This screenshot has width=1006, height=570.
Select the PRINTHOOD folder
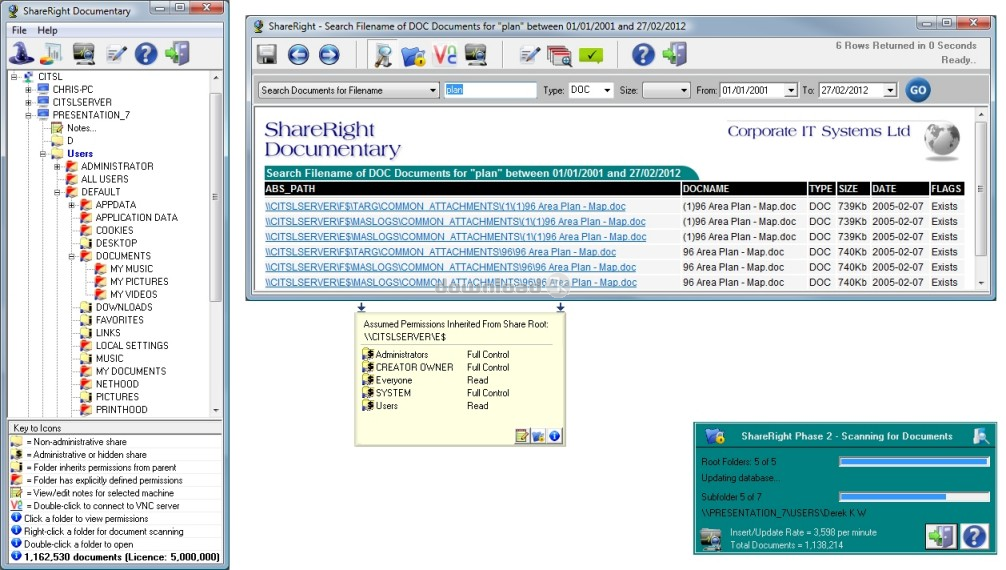click(x=121, y=410)
